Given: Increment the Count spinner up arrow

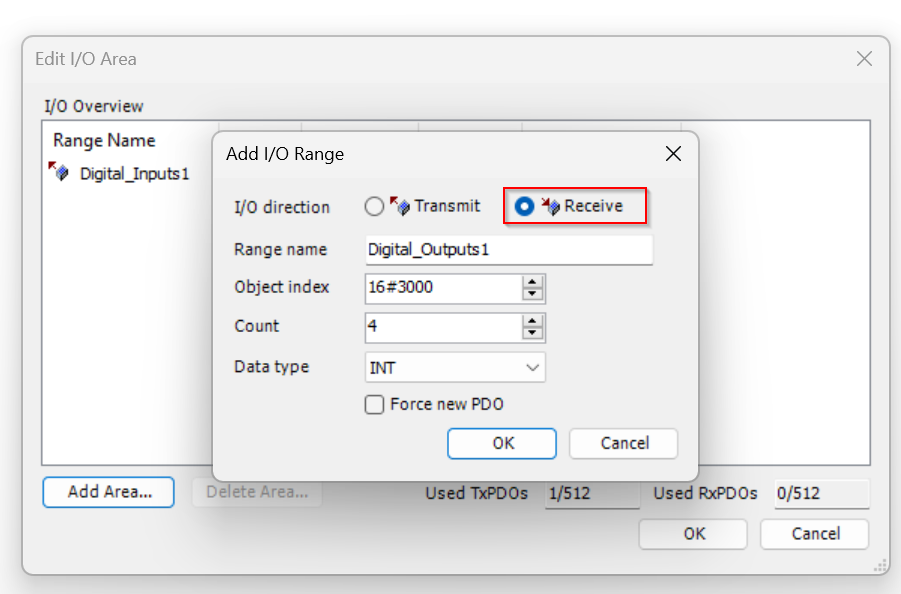Looking at the screenshot, I should 533,321.
